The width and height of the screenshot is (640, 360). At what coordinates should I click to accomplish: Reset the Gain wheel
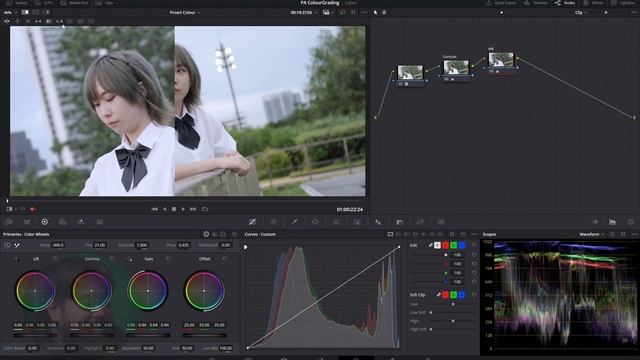[x=168, y=259]
